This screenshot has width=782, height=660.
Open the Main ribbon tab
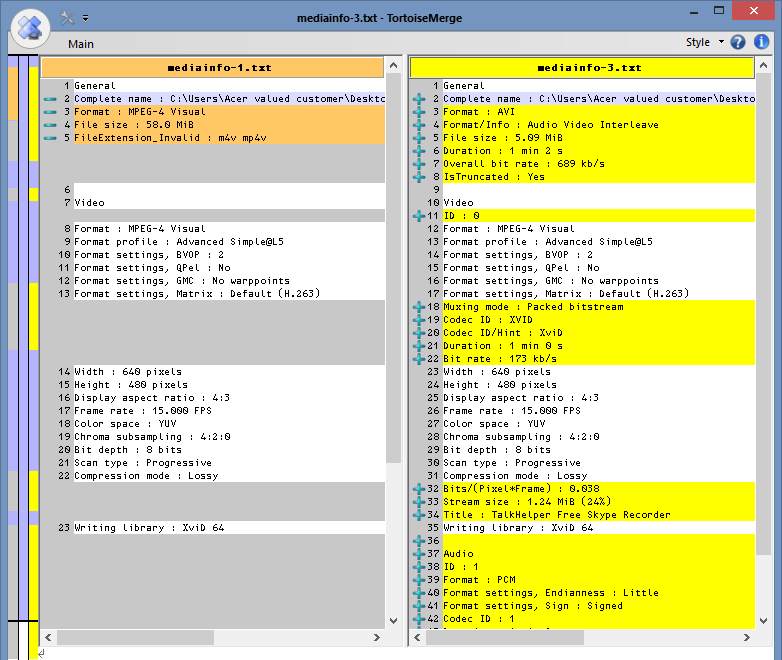pos(81,44)
